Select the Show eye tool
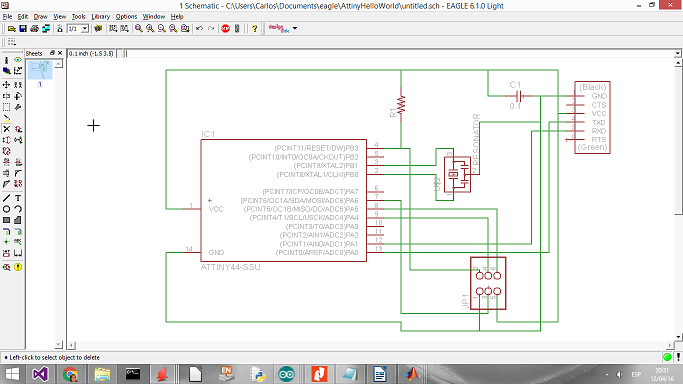The height and width of the screenshot is (384, 683). pos(18,60)
